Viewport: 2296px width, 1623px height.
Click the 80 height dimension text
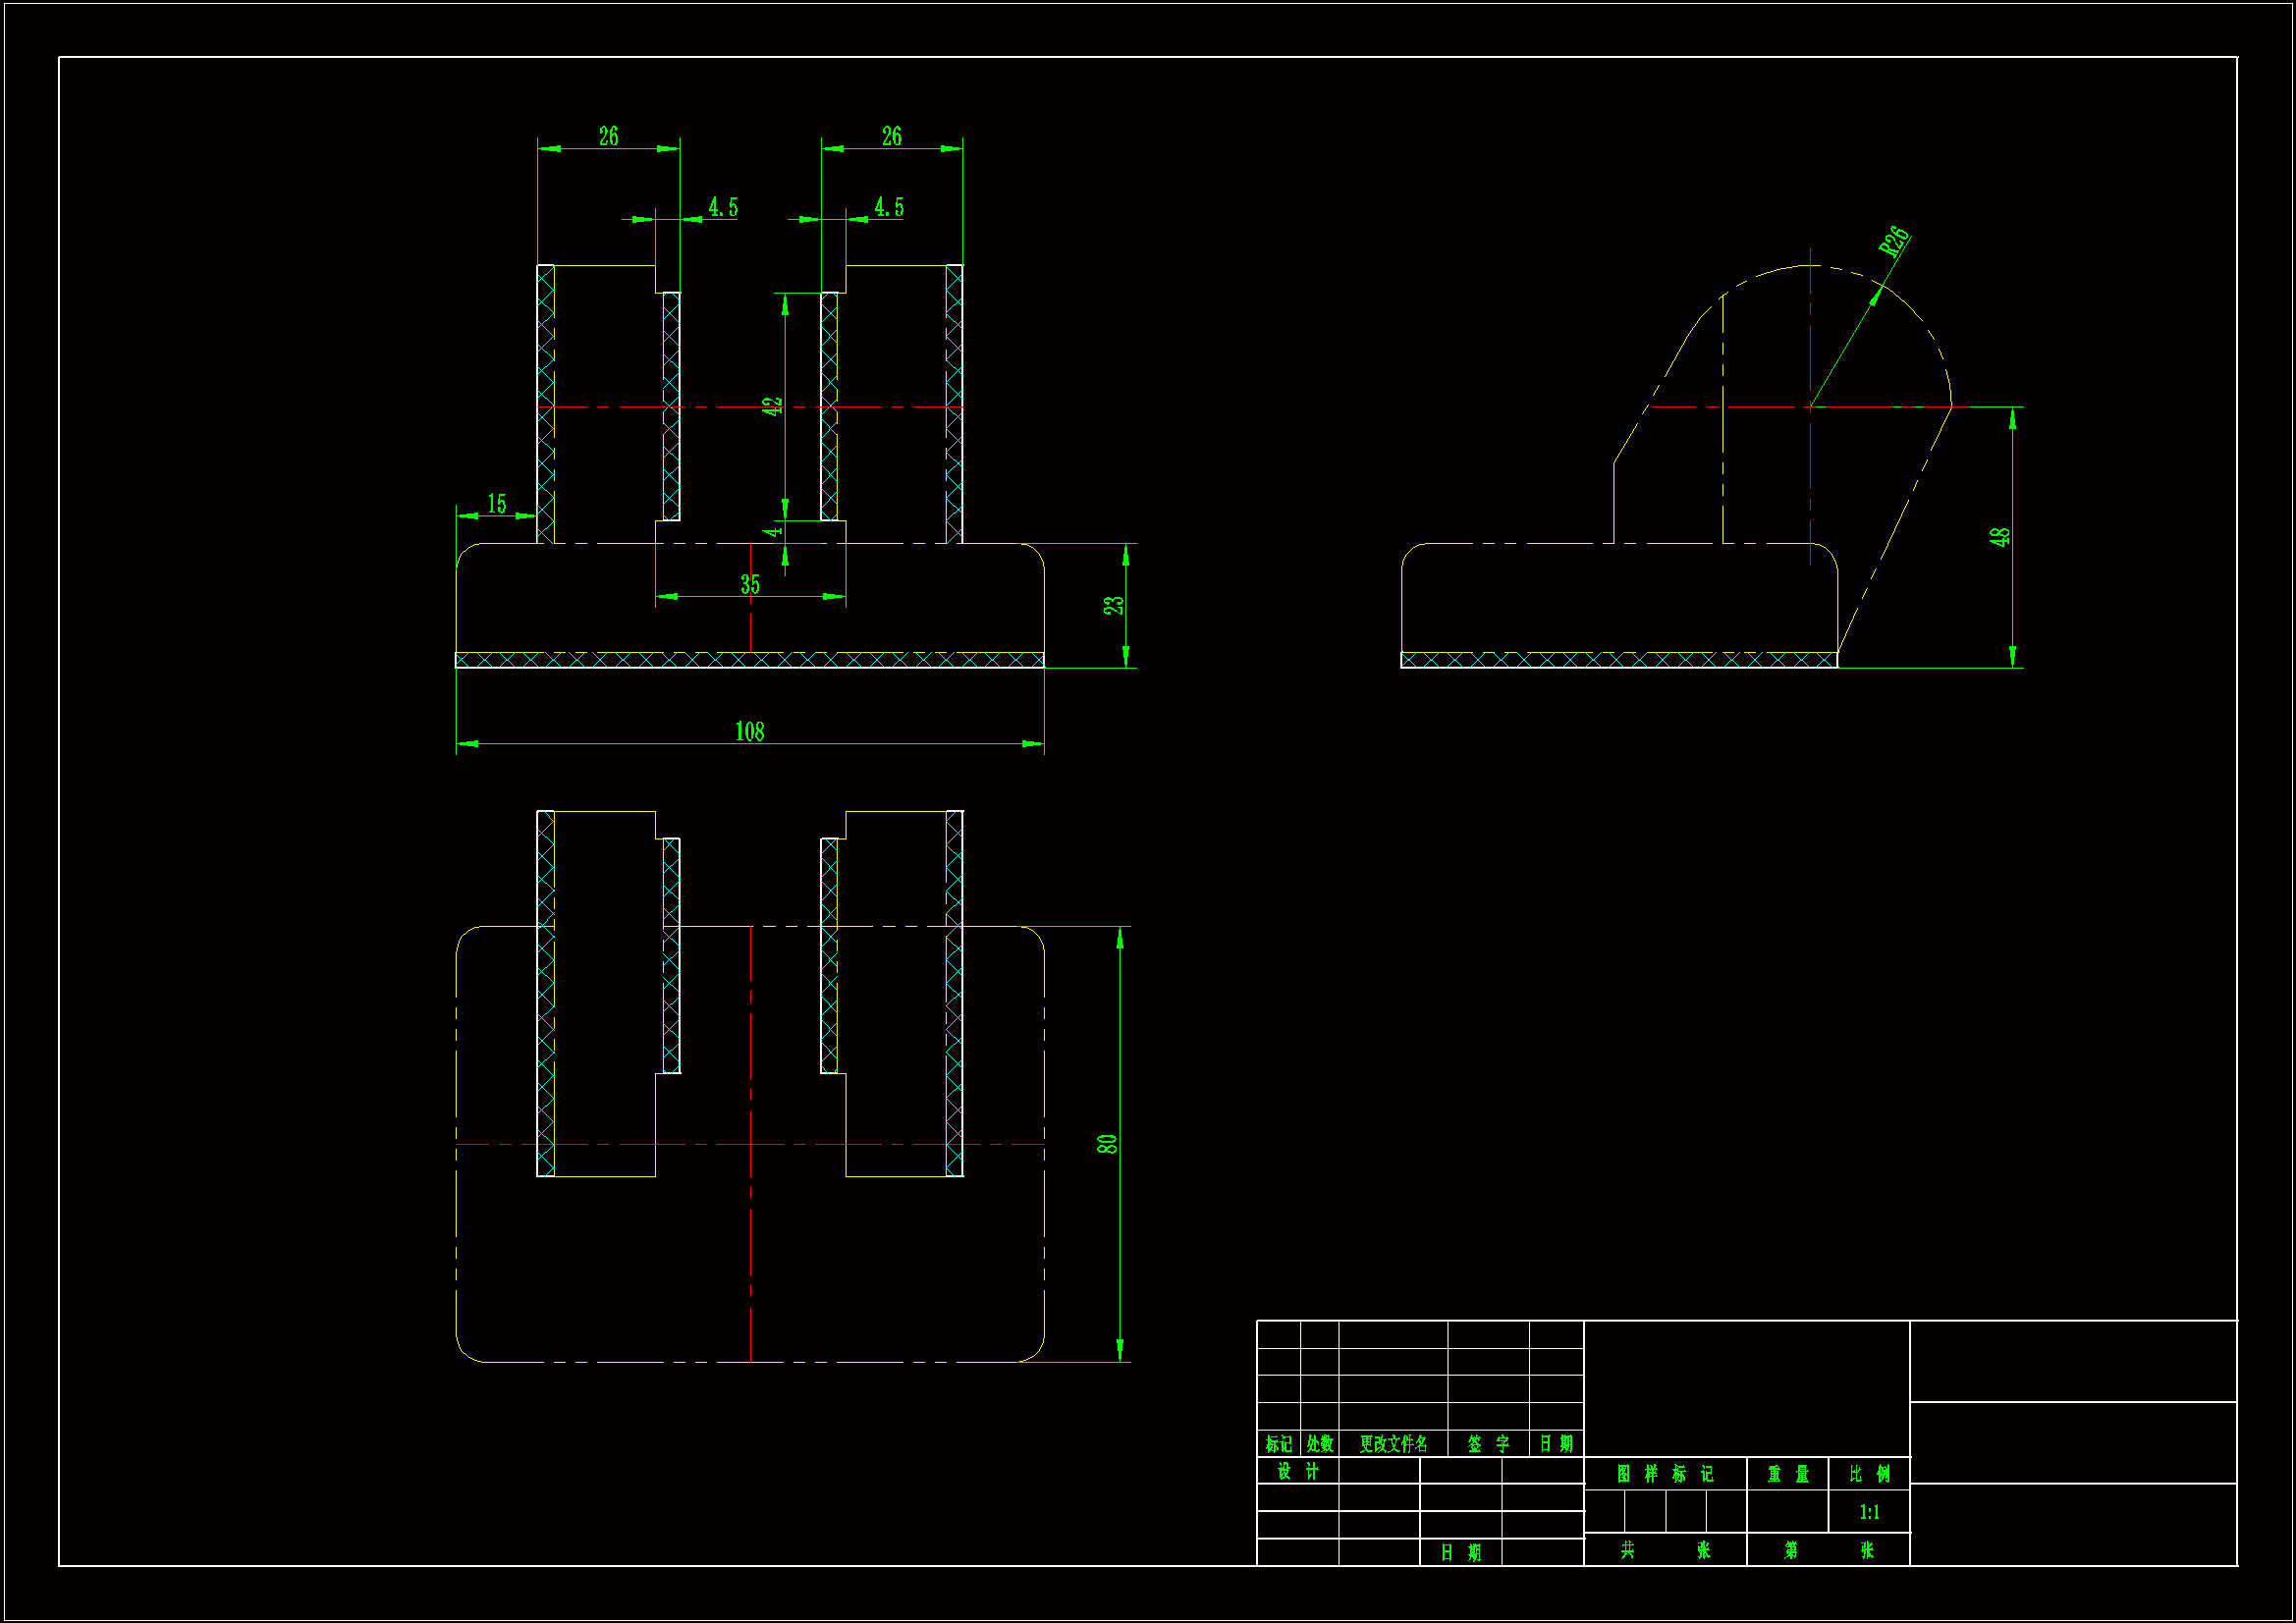tap(1107, 1144)
